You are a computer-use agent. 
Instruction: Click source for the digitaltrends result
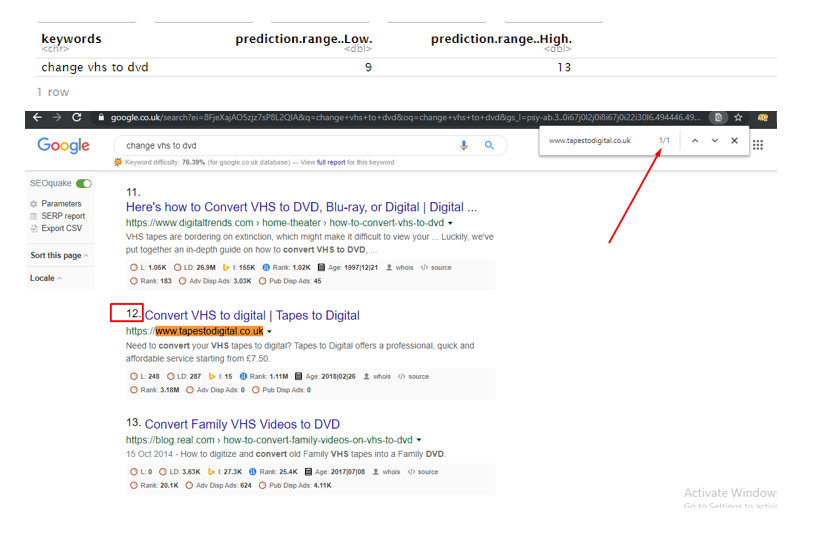tap(436, 268)
